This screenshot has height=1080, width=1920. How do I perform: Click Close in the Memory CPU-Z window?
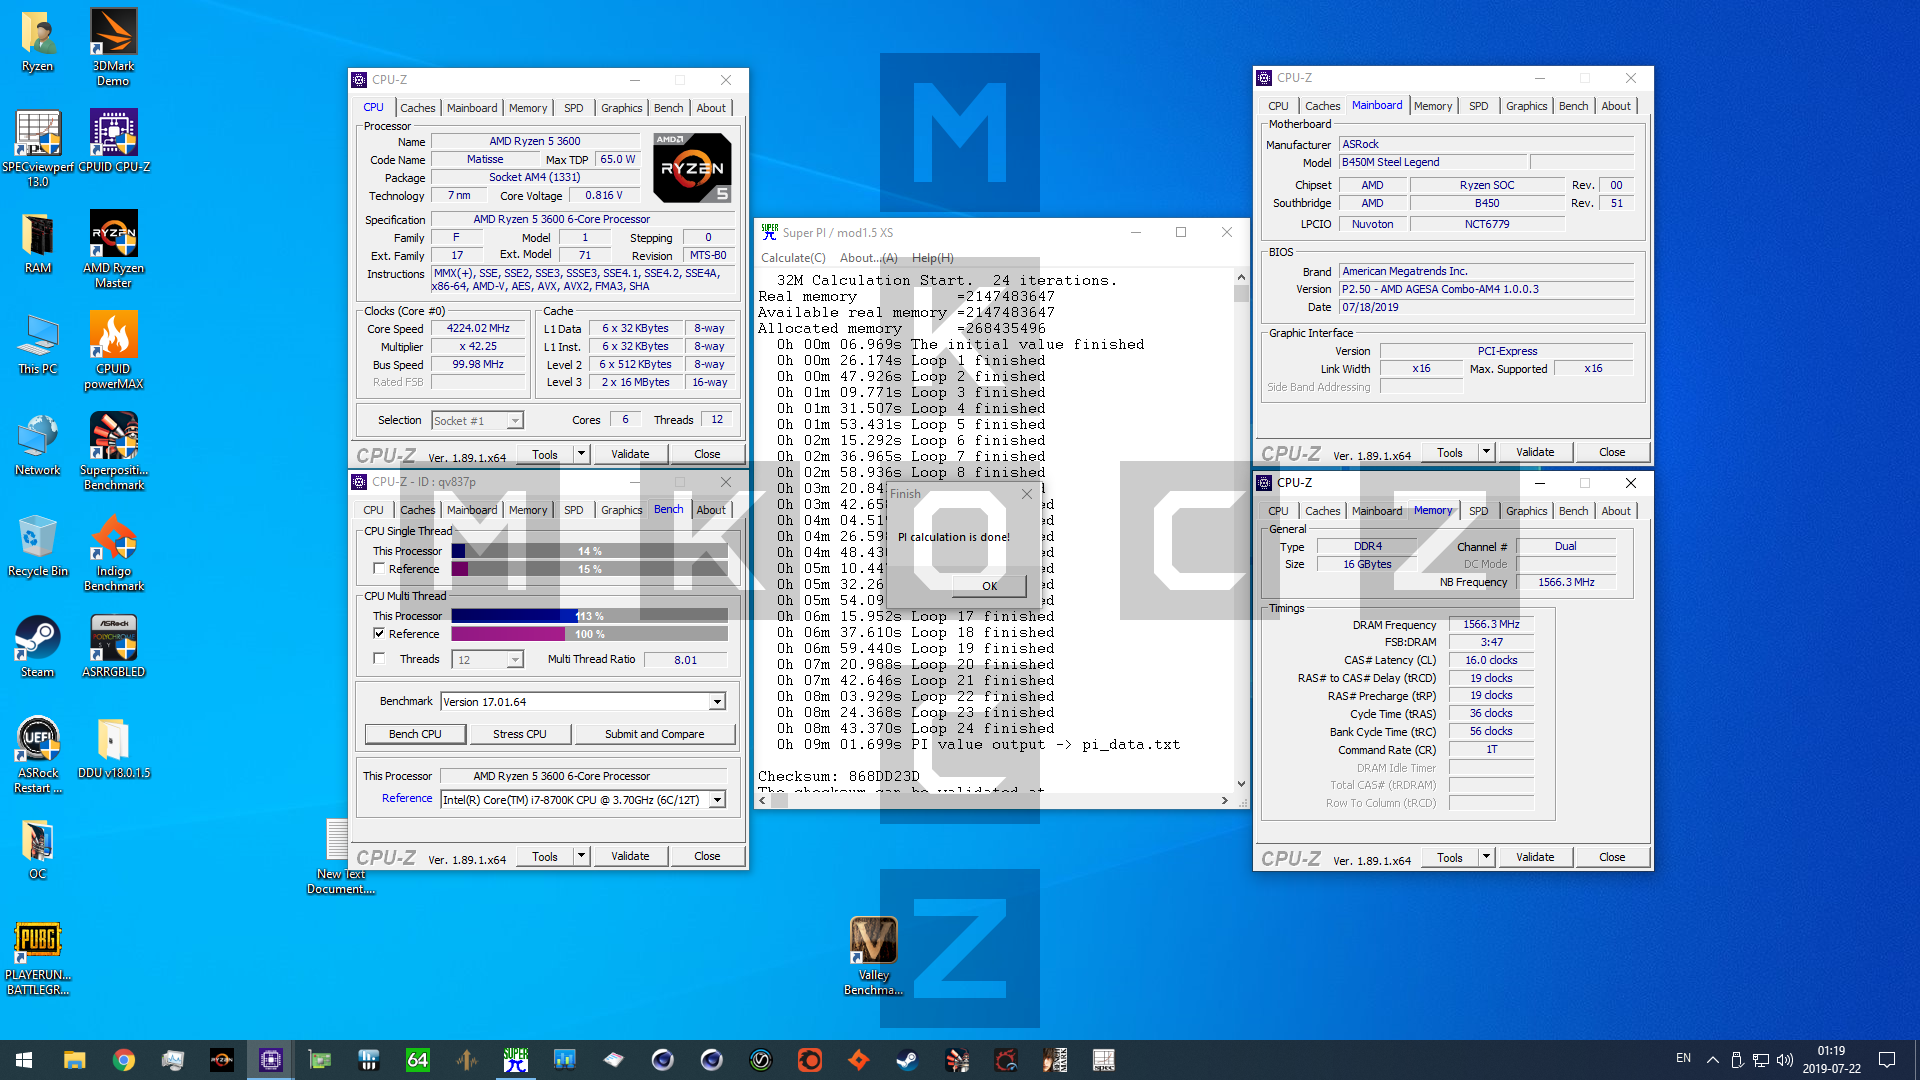[1612, 857]
